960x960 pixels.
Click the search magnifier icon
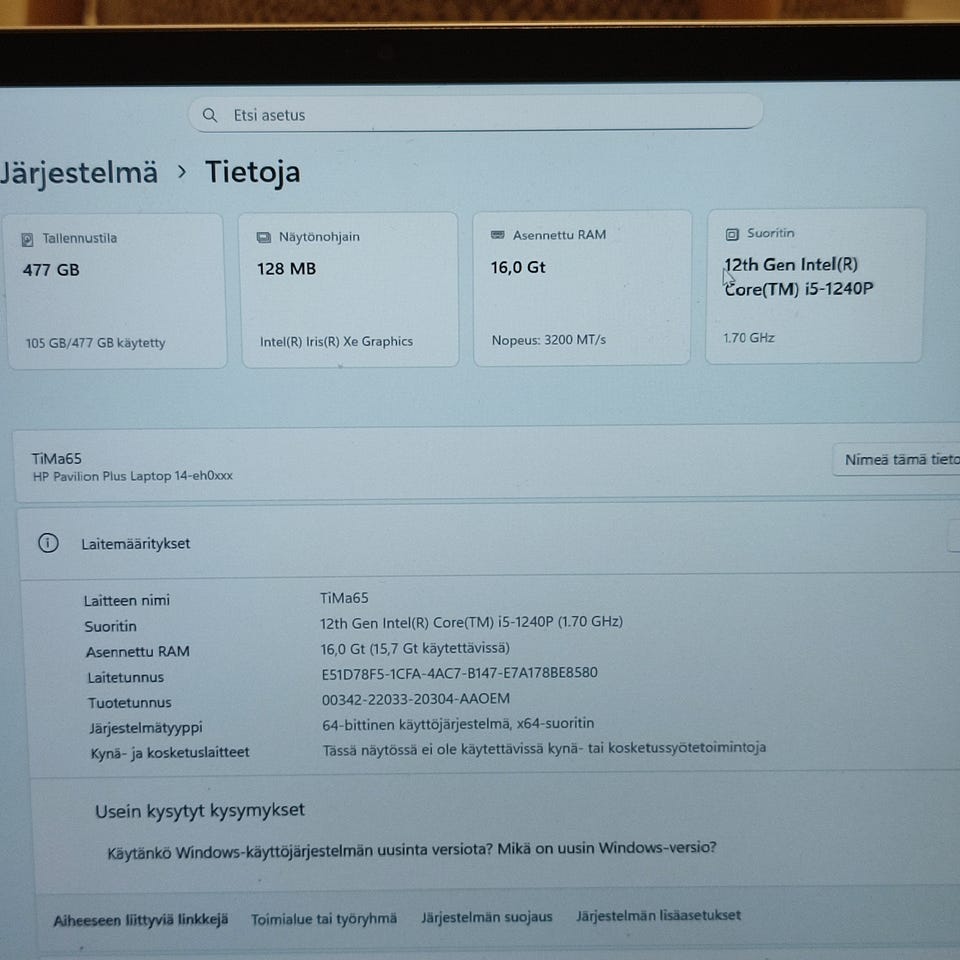tap(209, 114)
